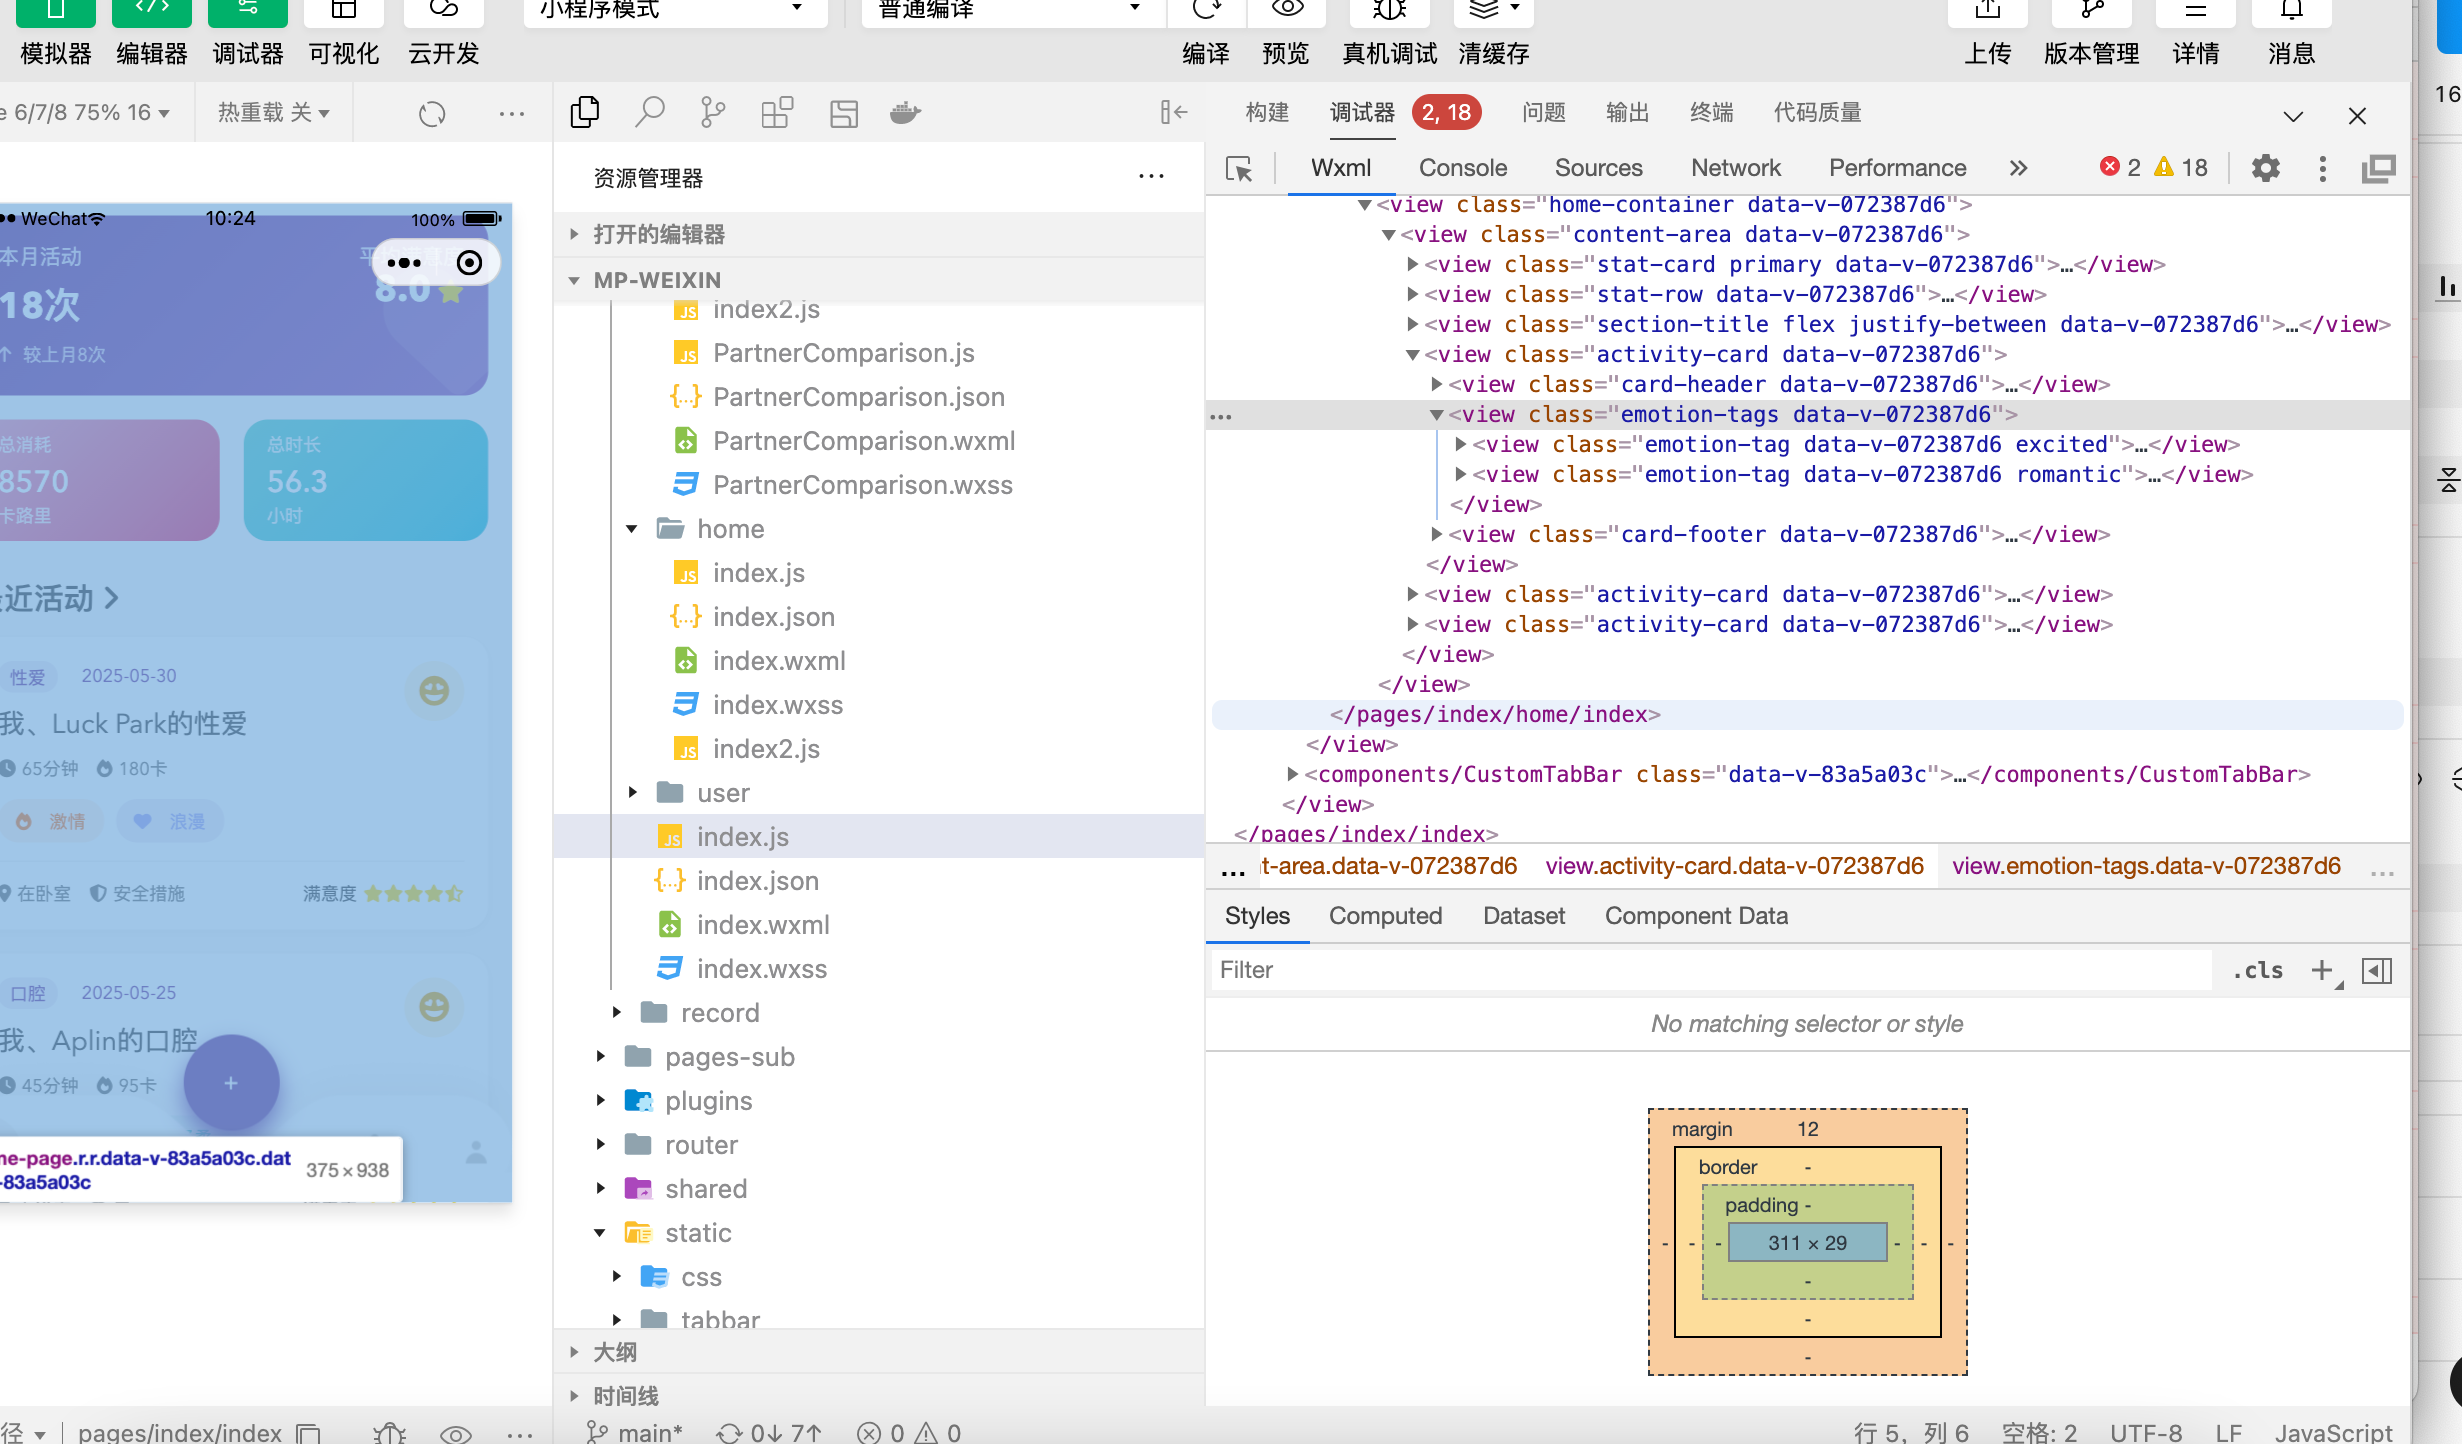
Task: Open the hot reload 热重载 dropdown
Action: pyautogui.click(x=274, y=113)
